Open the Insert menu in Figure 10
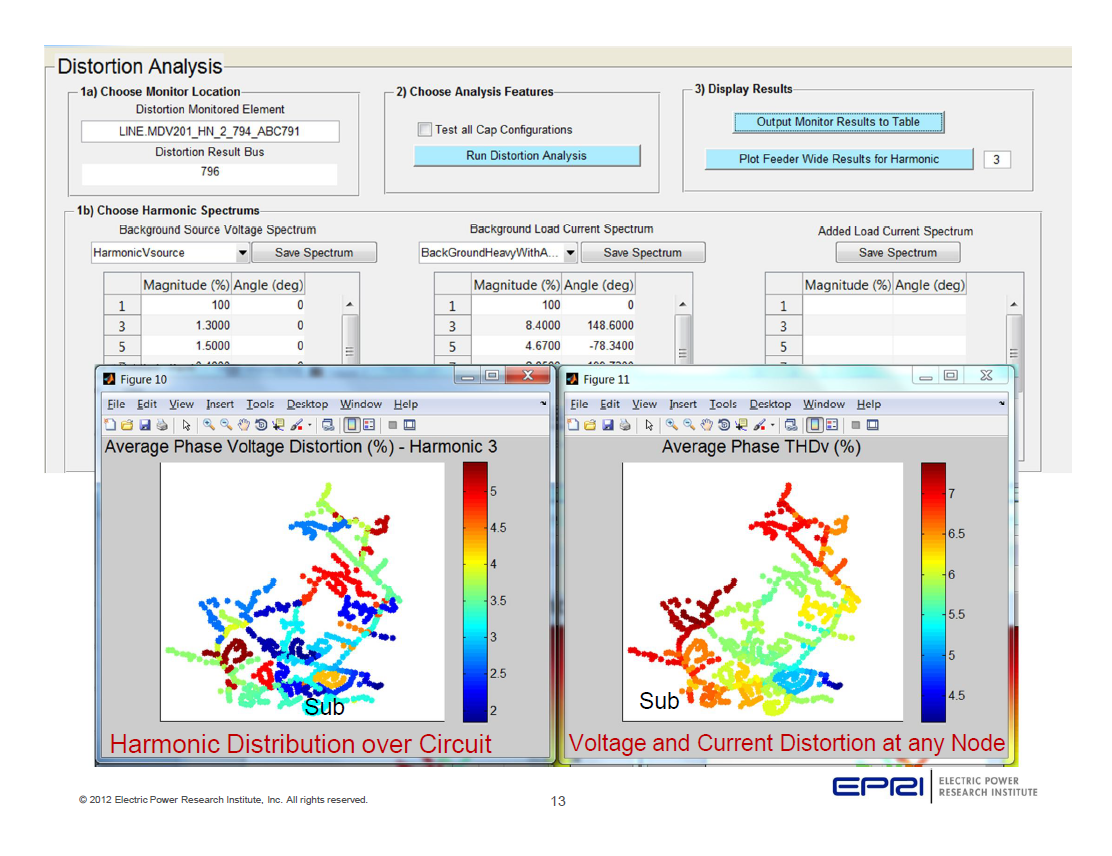Screen dimensions: 1112x856 coord(220,404)
